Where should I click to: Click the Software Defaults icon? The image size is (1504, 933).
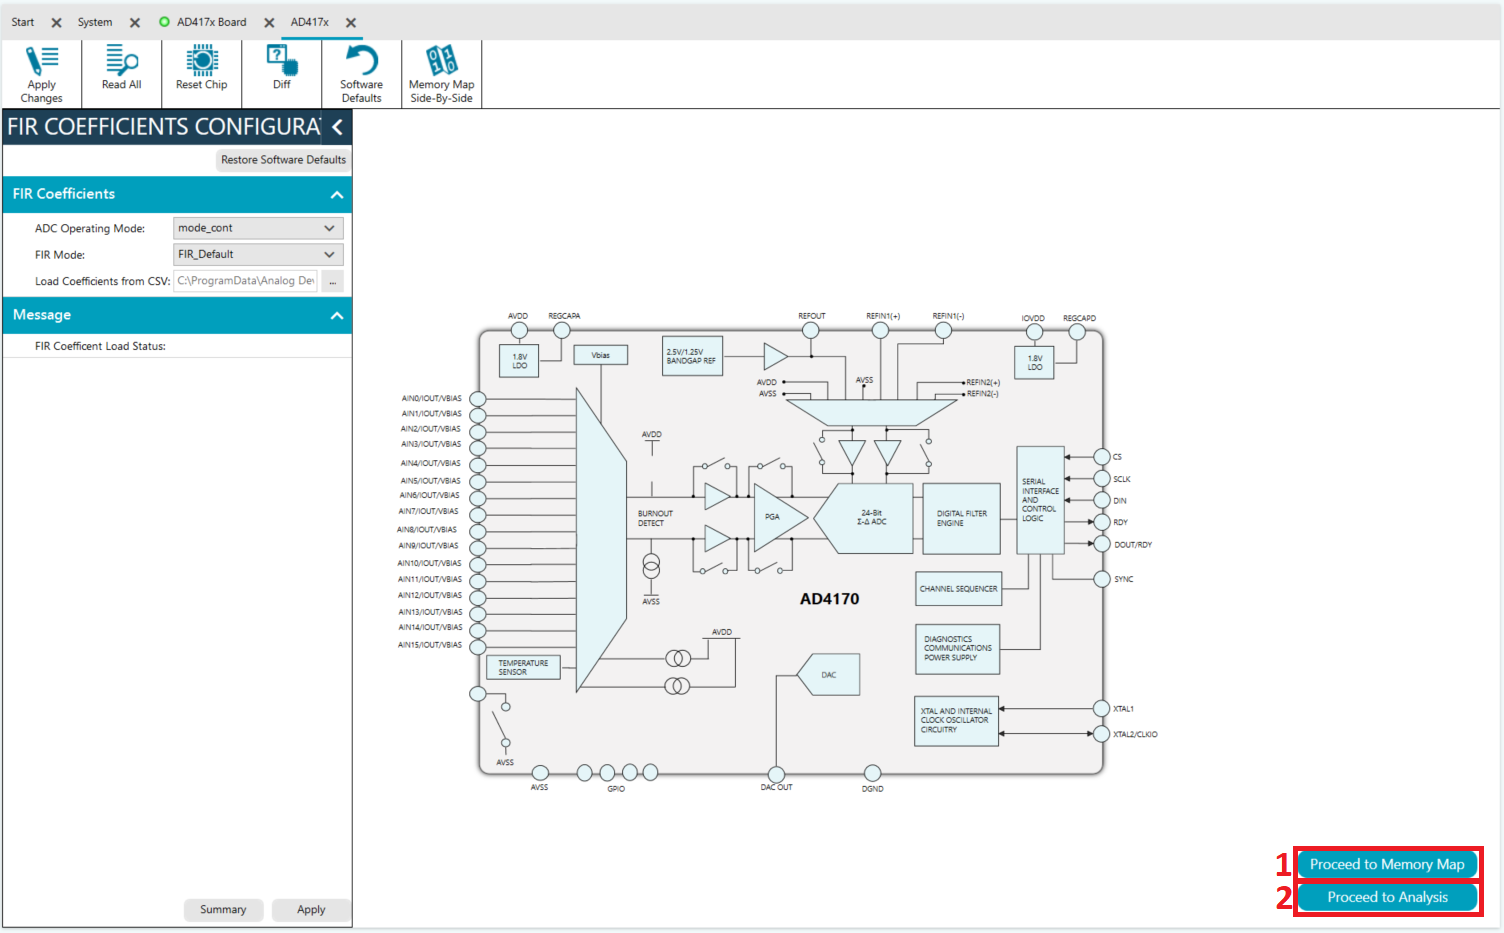point(361,74)
